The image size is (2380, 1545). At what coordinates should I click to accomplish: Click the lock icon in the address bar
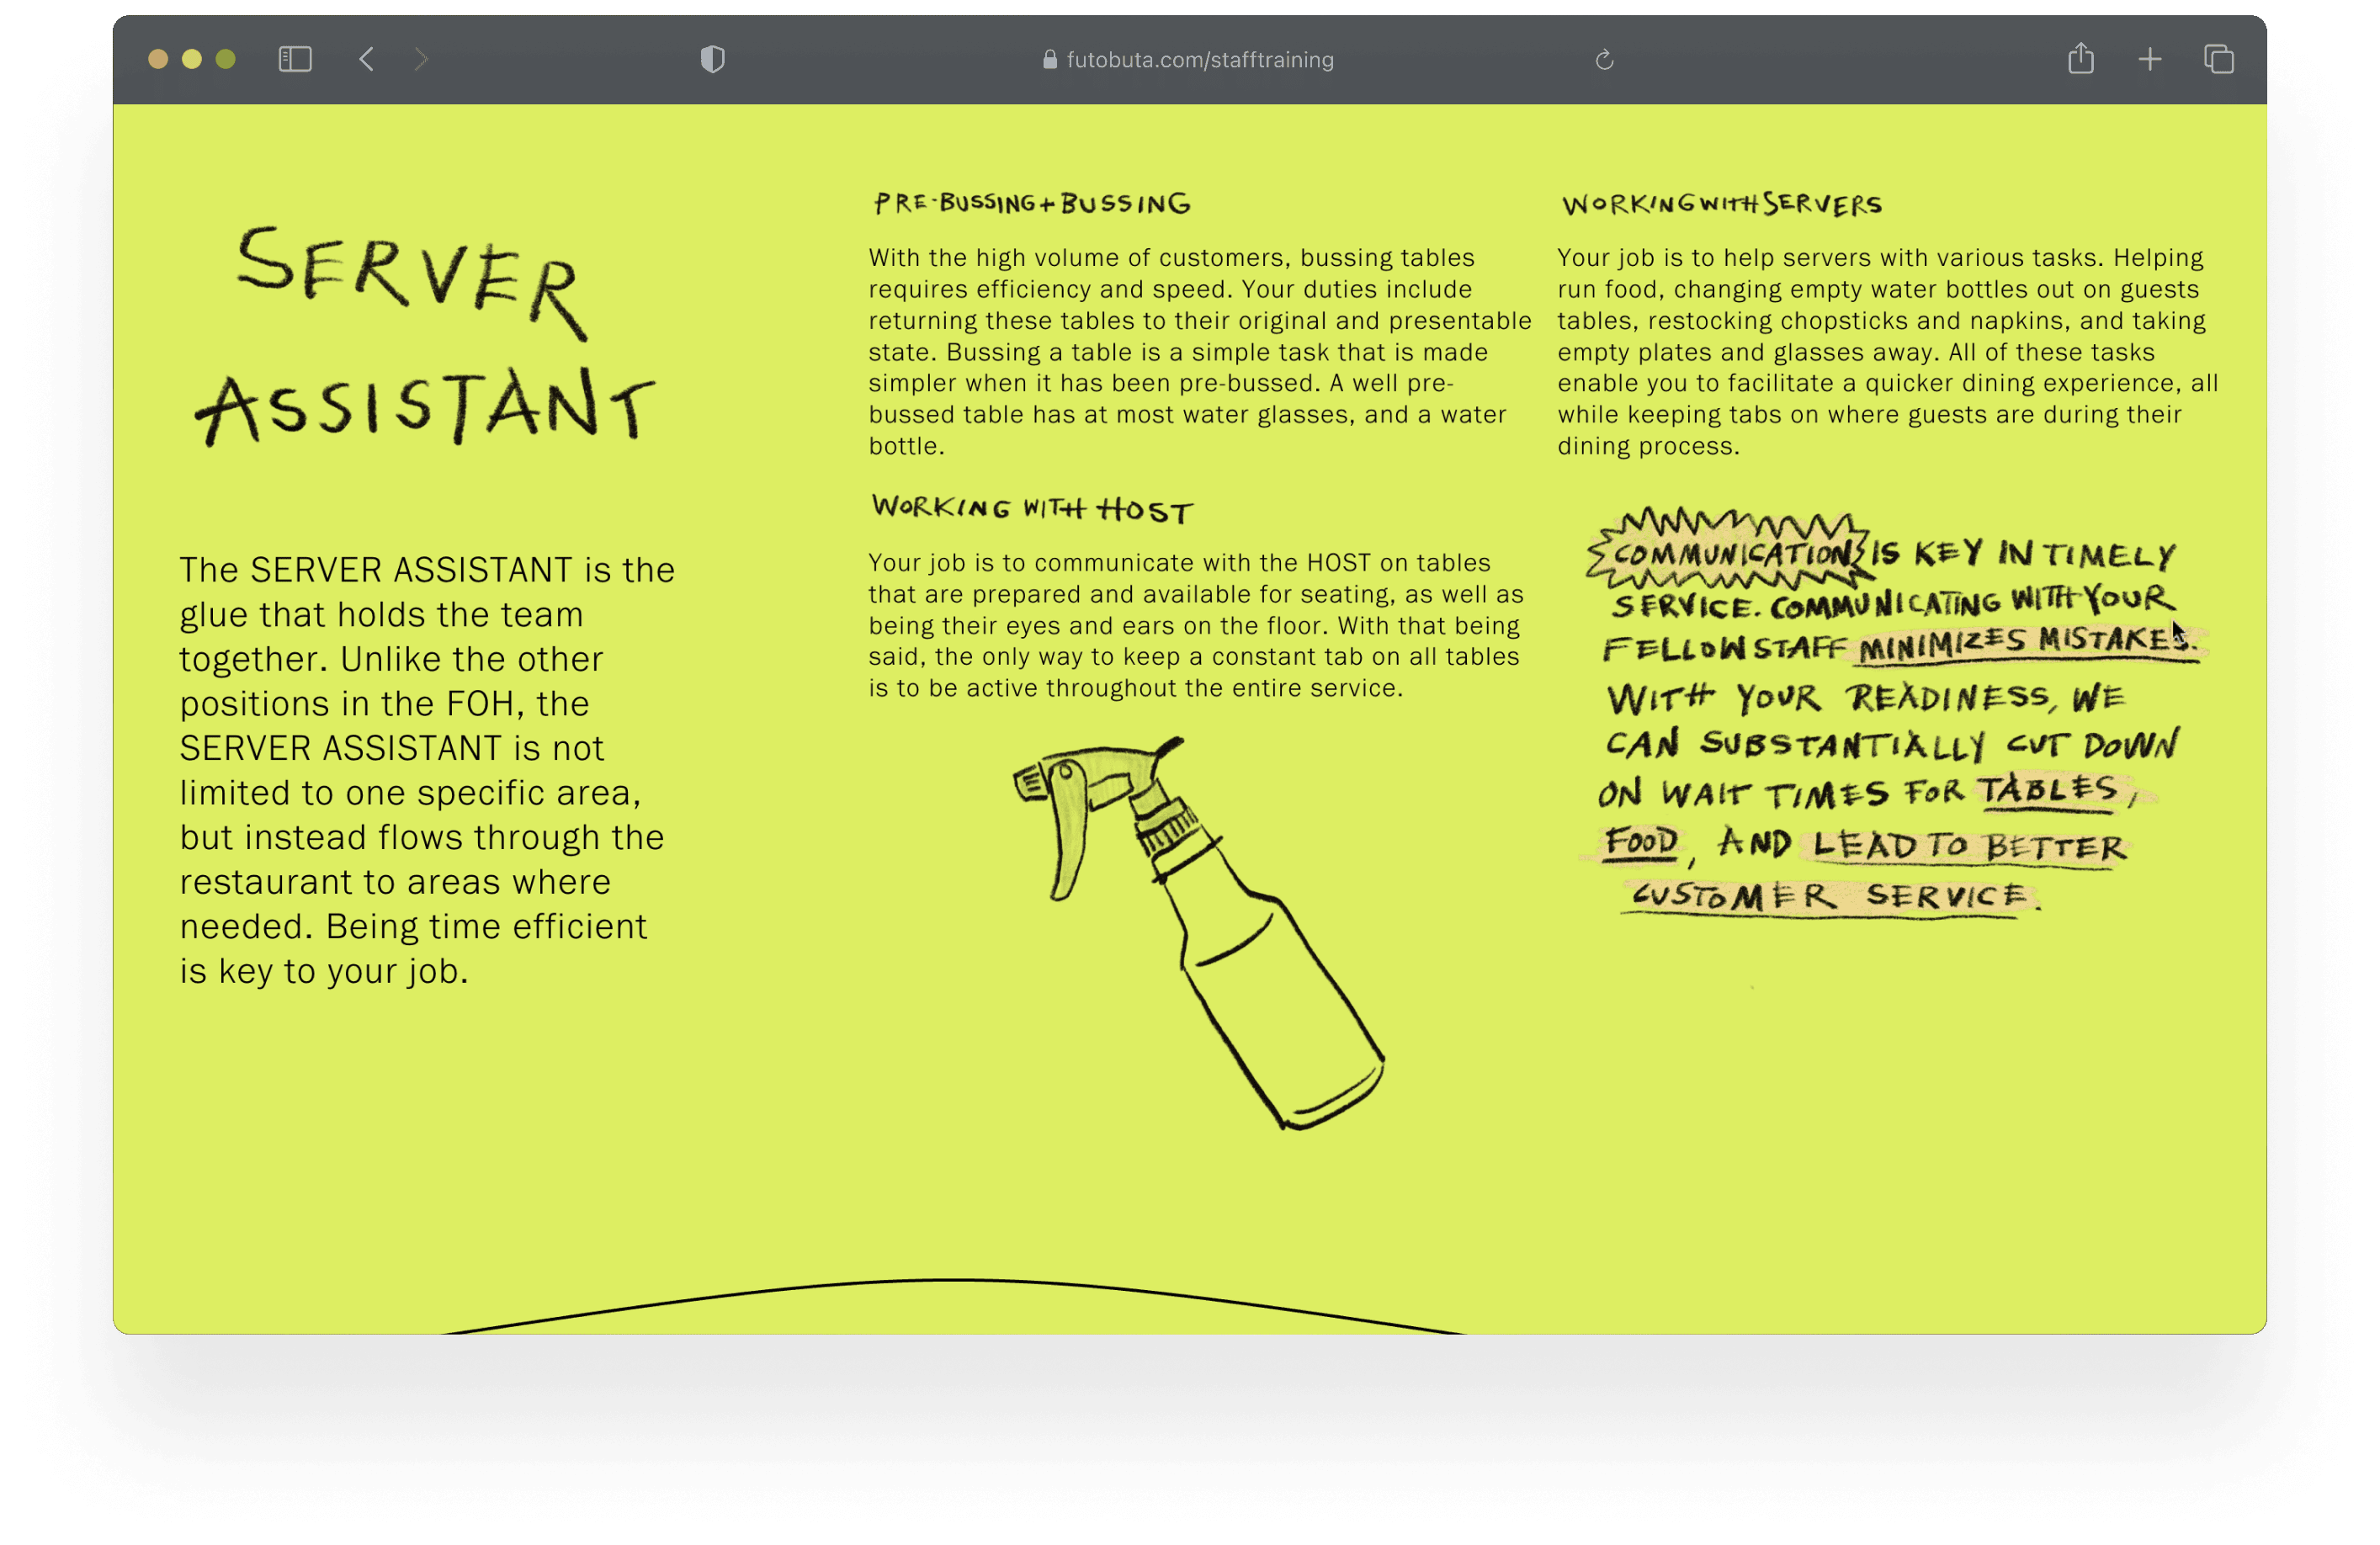pos(1049,60)
